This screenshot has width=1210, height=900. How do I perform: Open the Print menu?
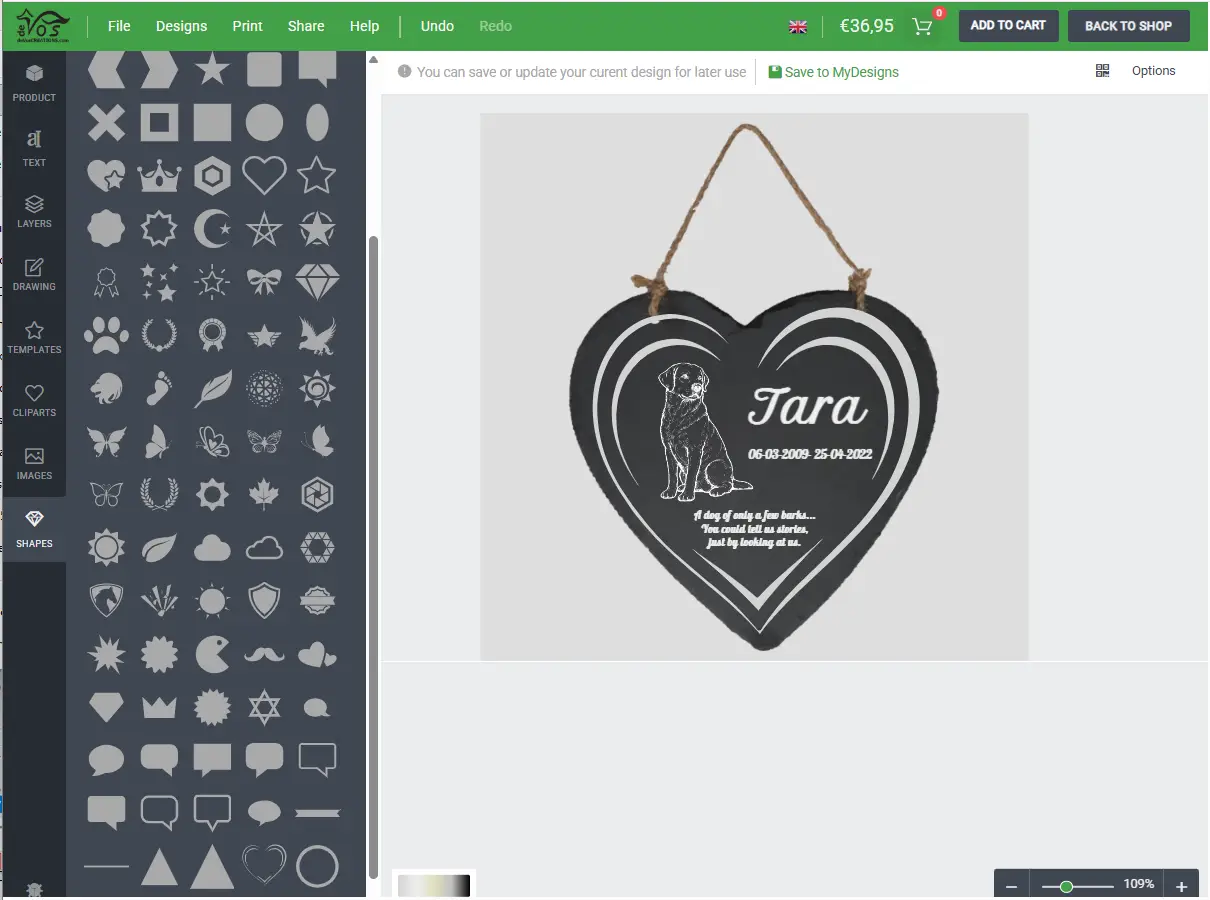247,26
